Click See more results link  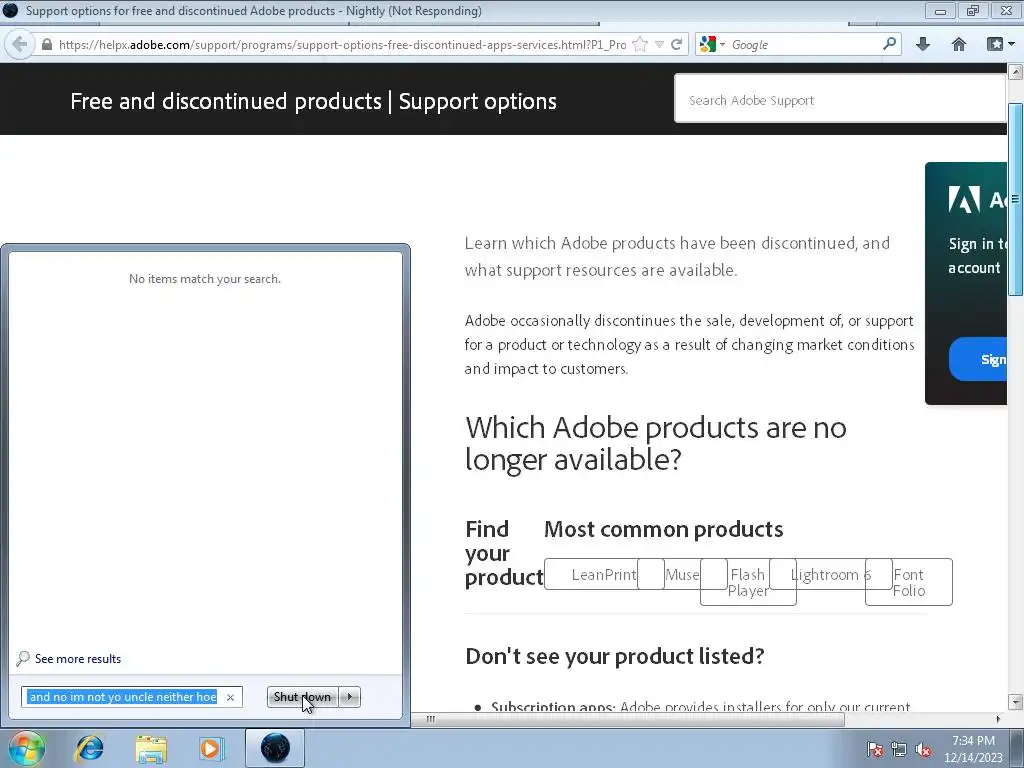(78, 659)
